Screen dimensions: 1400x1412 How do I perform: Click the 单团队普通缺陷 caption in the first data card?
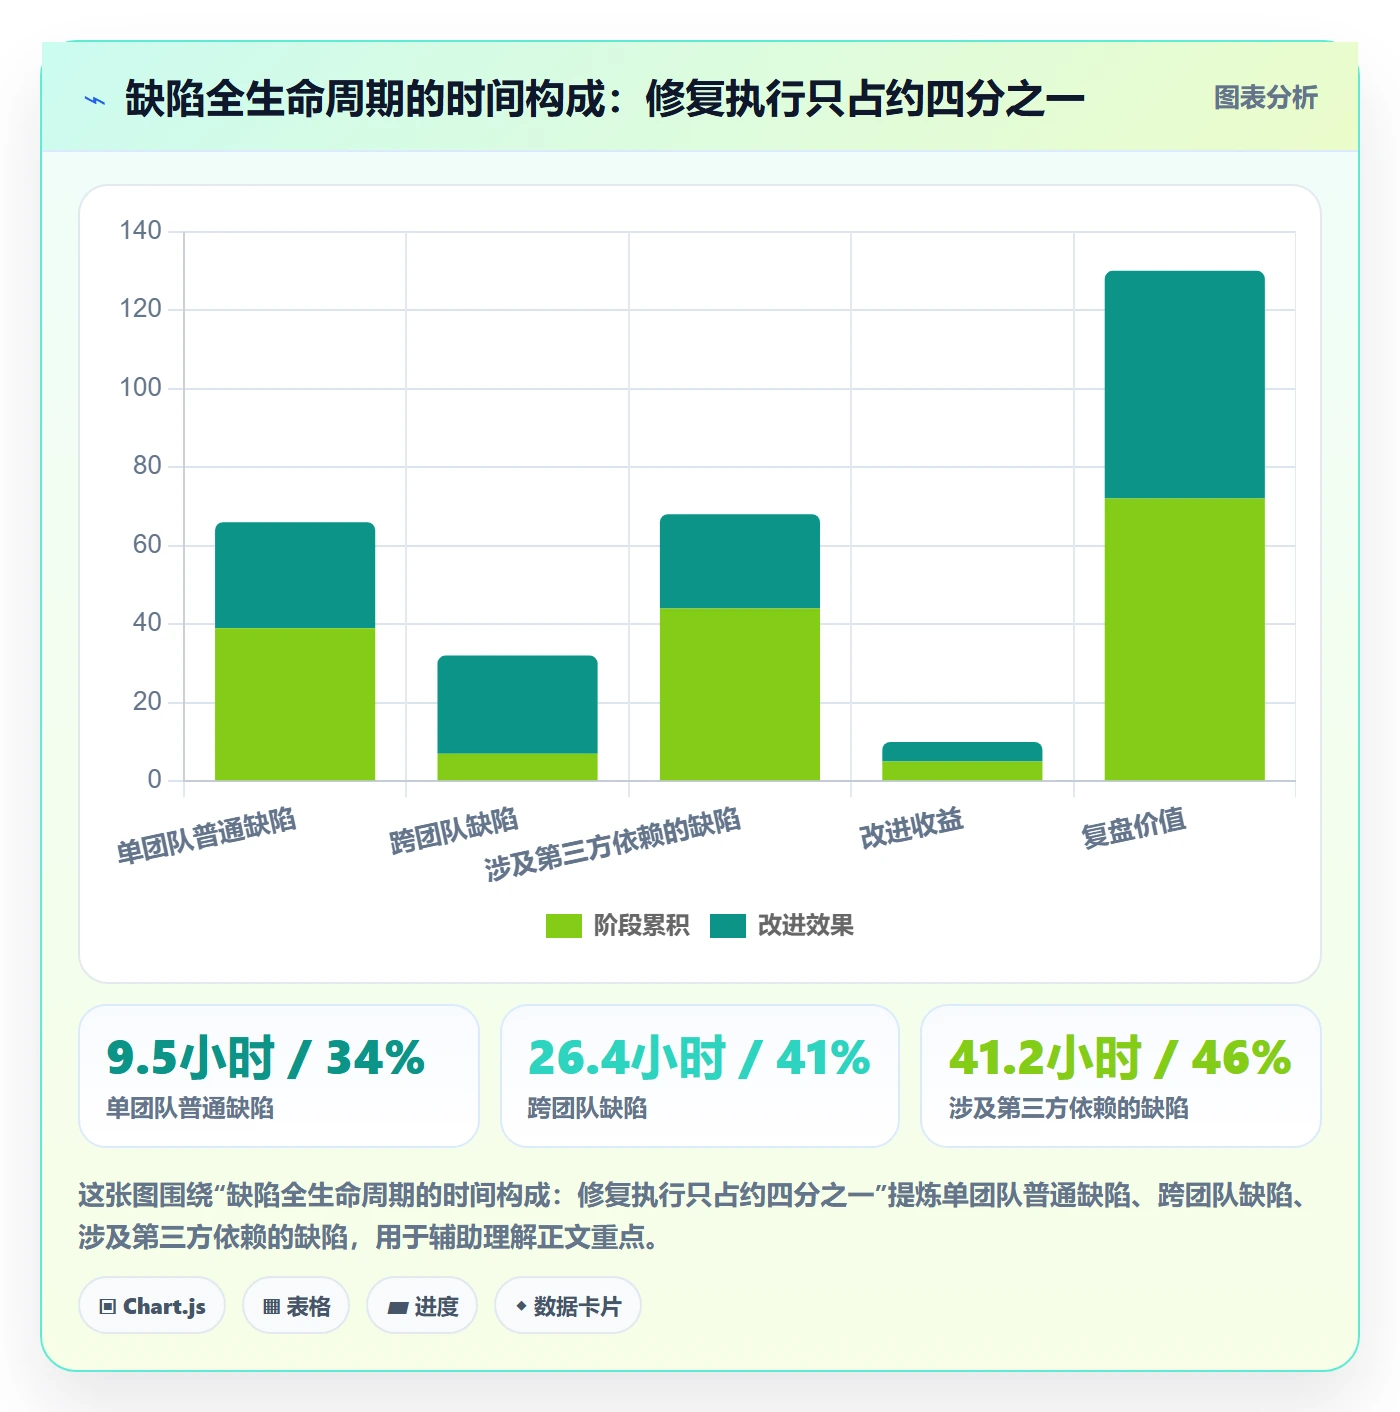190,1108
